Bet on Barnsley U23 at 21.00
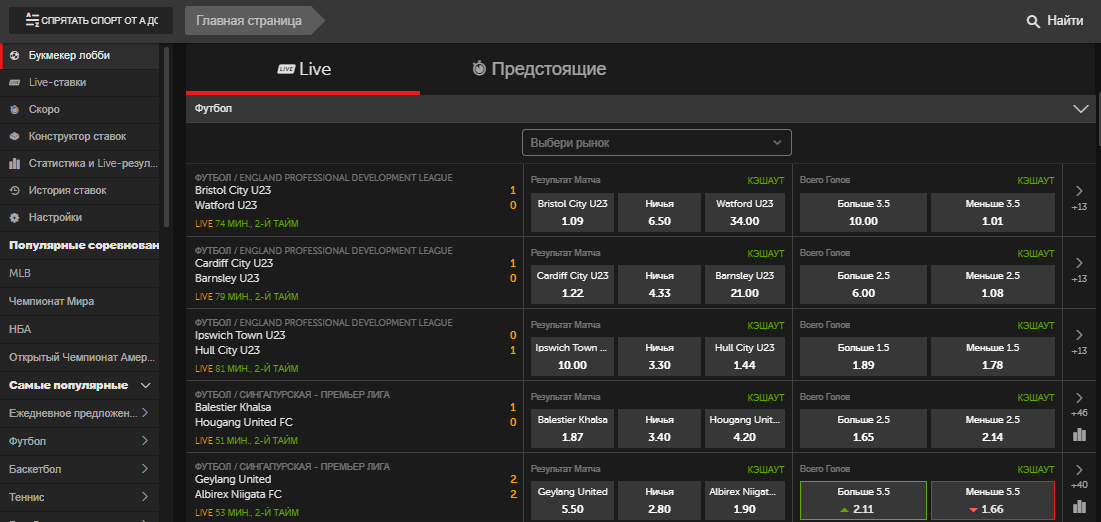Screen dimensions: 1101x522 tap(744, 285)
